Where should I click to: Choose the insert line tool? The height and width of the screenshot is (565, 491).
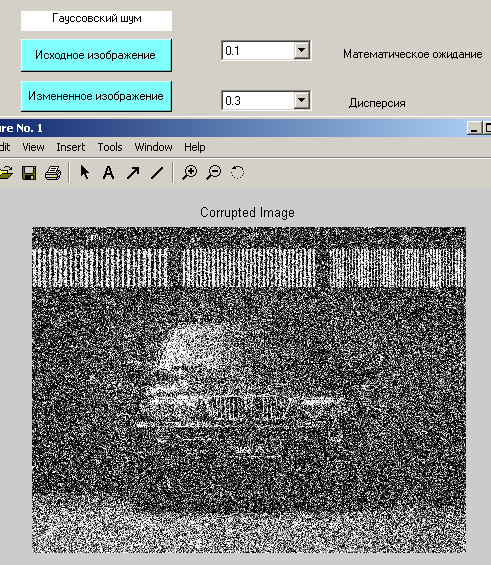157,173
